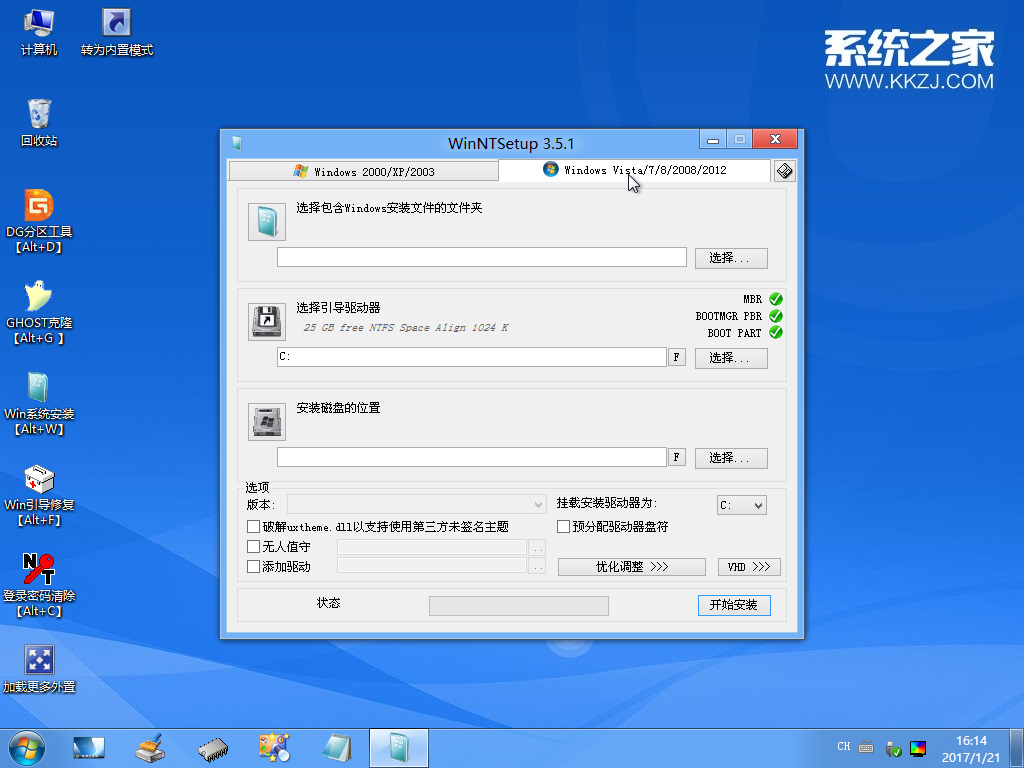Open the VHD >>> options
Screen dimensions: 1024x768
click(x=749, y=568)
